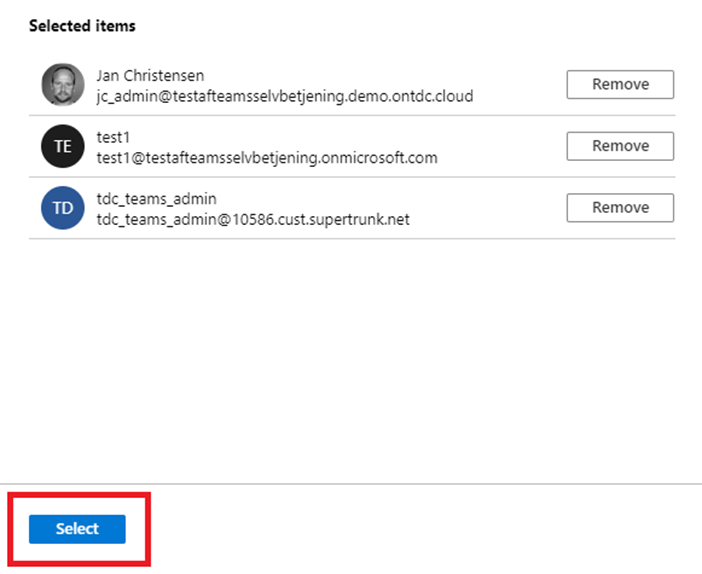This screenshot has height=574, width=702.
Task: Click the TE avatar for test1
Action: pos(63,146)
